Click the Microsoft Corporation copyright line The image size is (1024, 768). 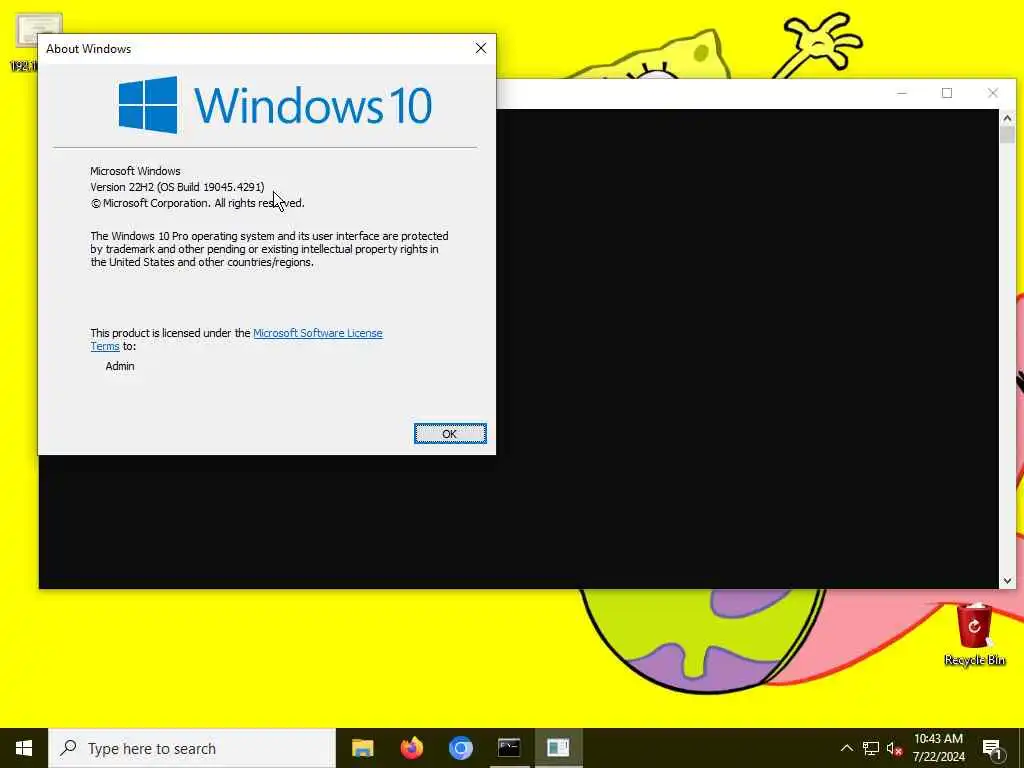coord(197,203)
